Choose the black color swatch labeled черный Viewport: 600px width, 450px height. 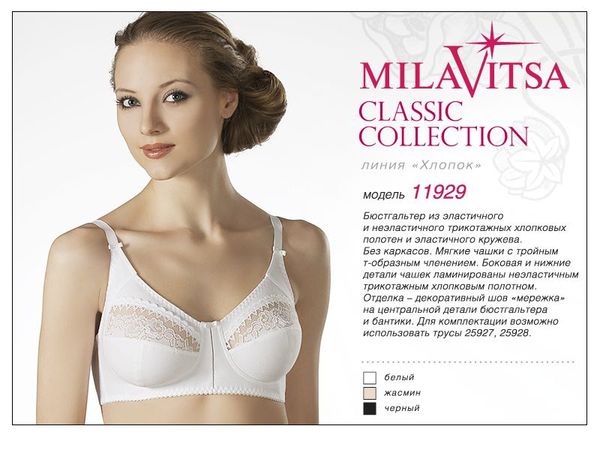(x=370, y=409)
